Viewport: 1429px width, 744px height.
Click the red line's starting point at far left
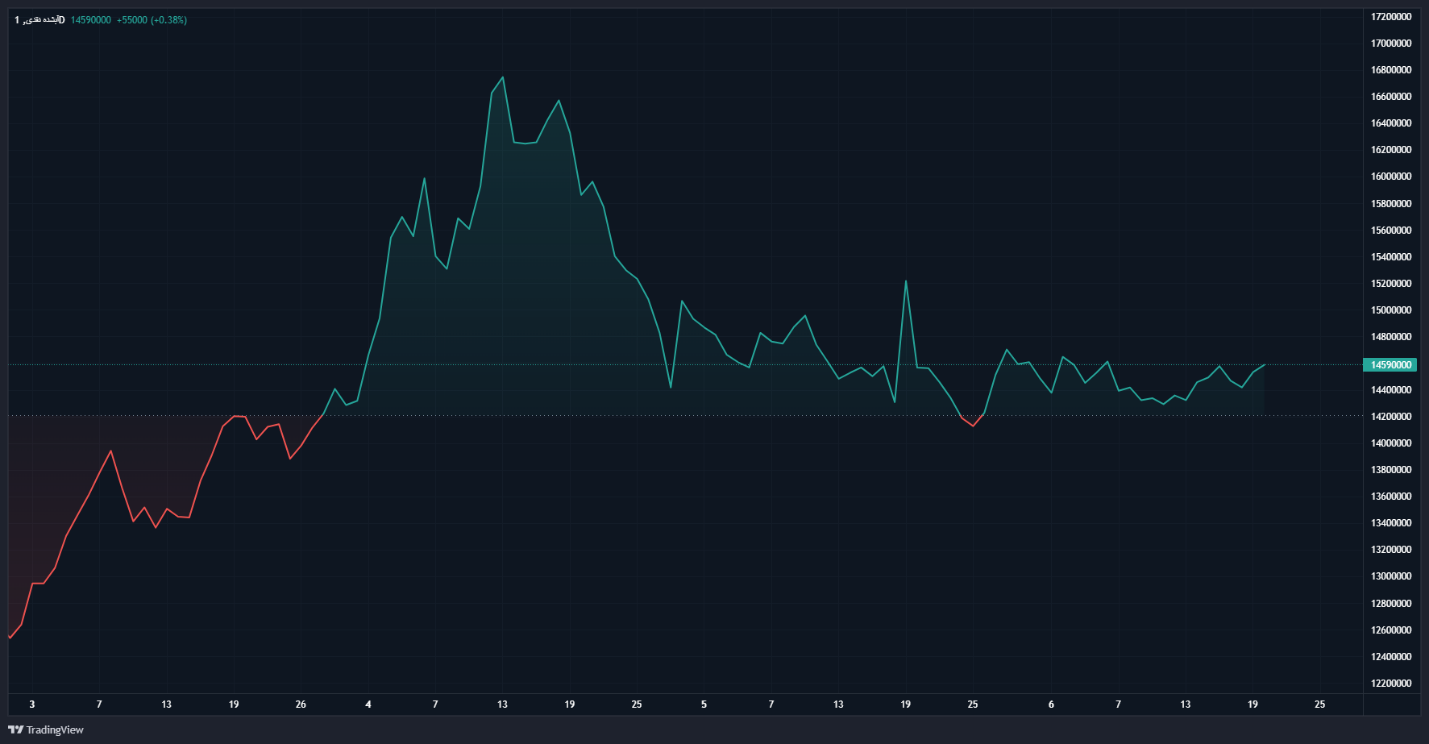click(x=9, y=637)
